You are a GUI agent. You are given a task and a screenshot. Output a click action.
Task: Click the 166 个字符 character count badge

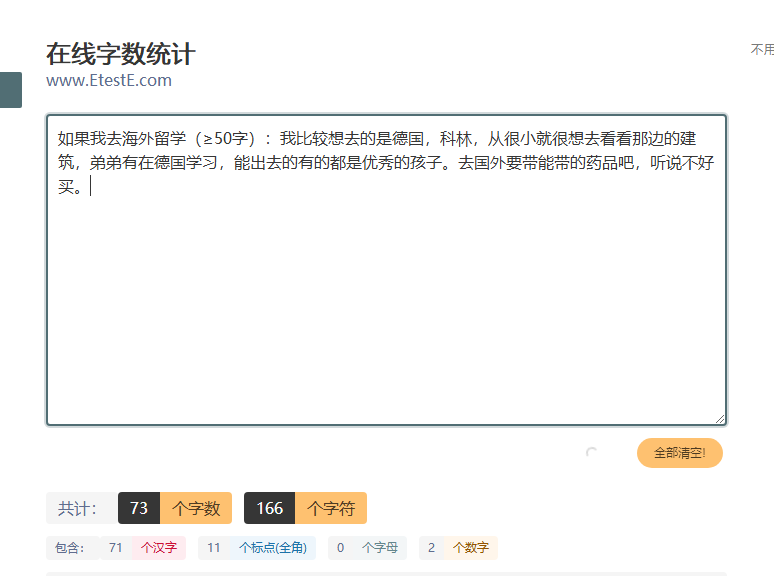pyautogui.click(x=305, y=508)
